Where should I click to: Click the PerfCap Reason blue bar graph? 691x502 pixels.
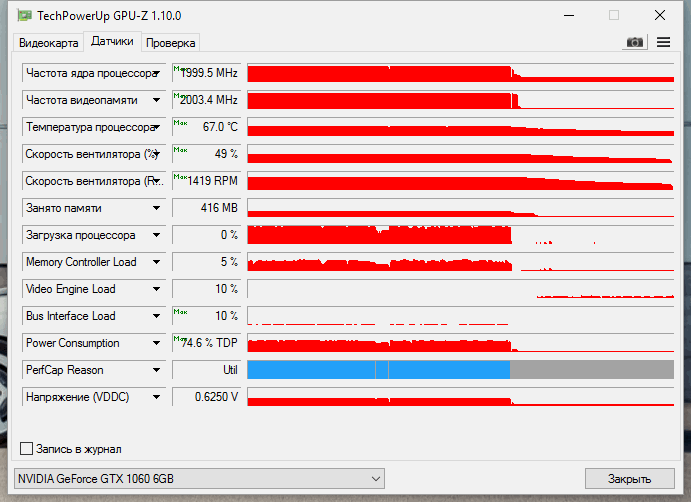(x=461, y=370)
